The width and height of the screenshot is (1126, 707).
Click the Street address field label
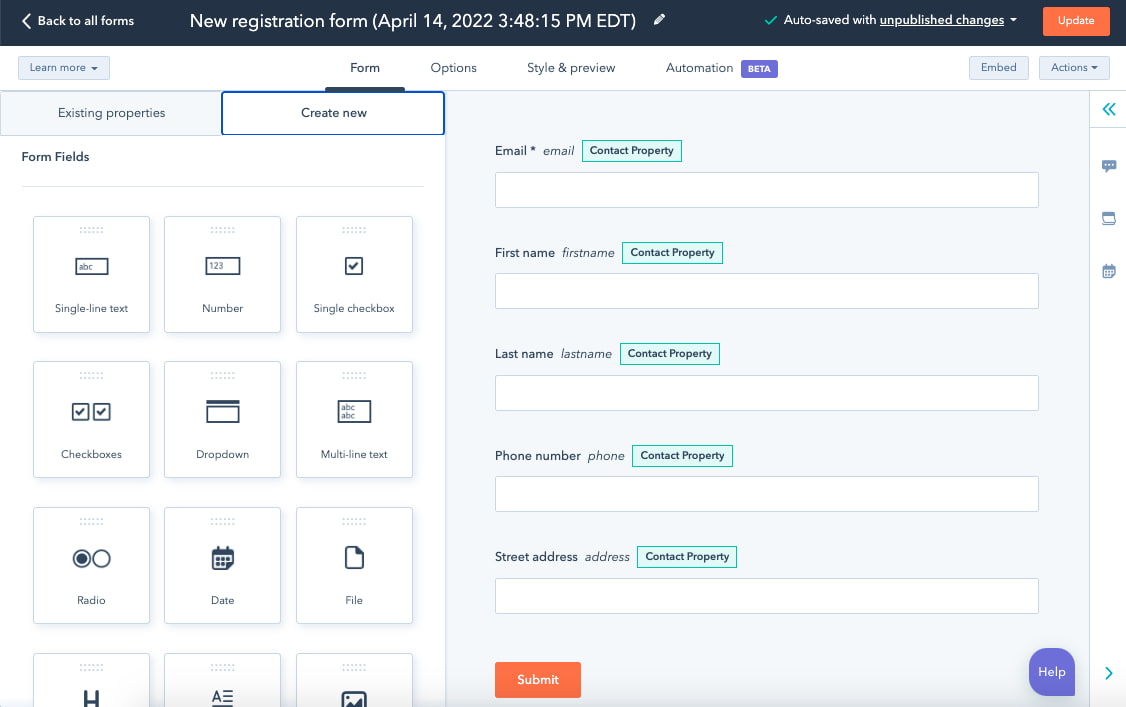click(x=536, y=557)
